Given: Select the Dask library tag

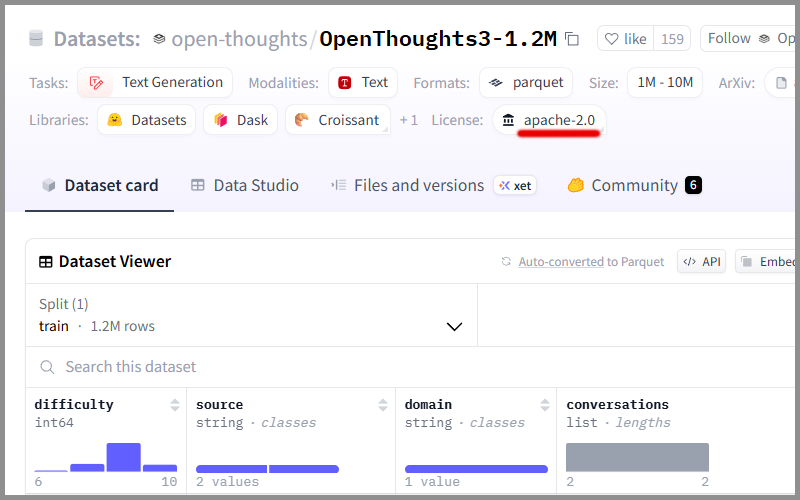Looking at the screenshot, I should click(x=240, y=120).
